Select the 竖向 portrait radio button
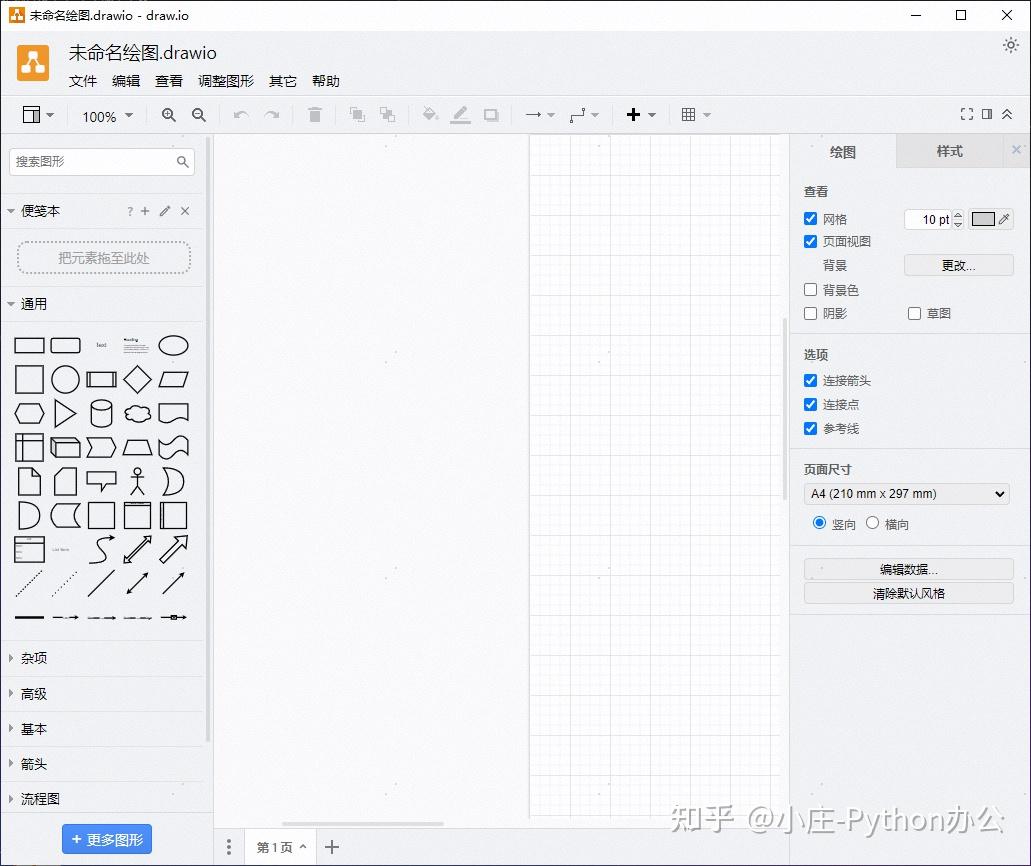The image size is (1031, 866). pyautogui.click(x=819, y=523)
